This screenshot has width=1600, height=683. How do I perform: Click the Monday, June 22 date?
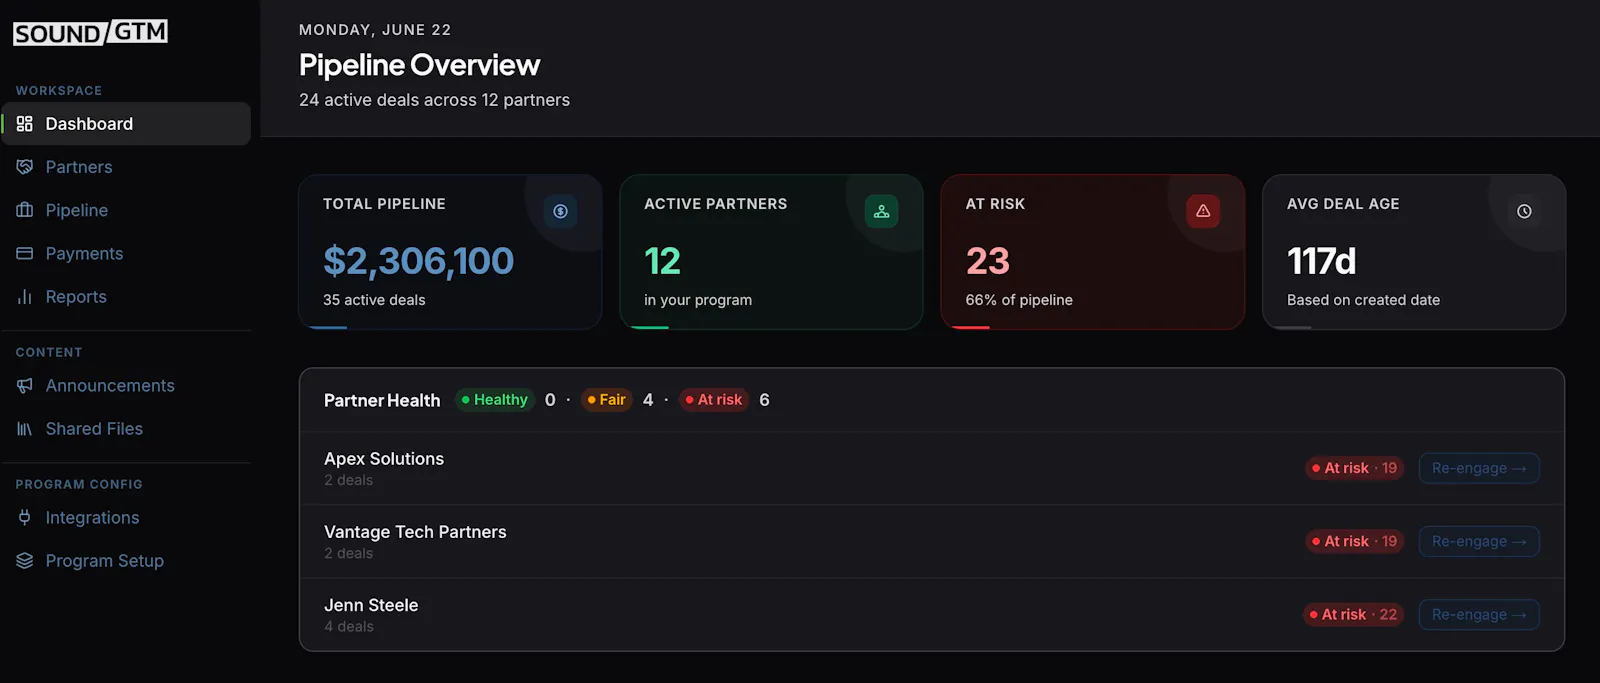[x=375, y=30]
